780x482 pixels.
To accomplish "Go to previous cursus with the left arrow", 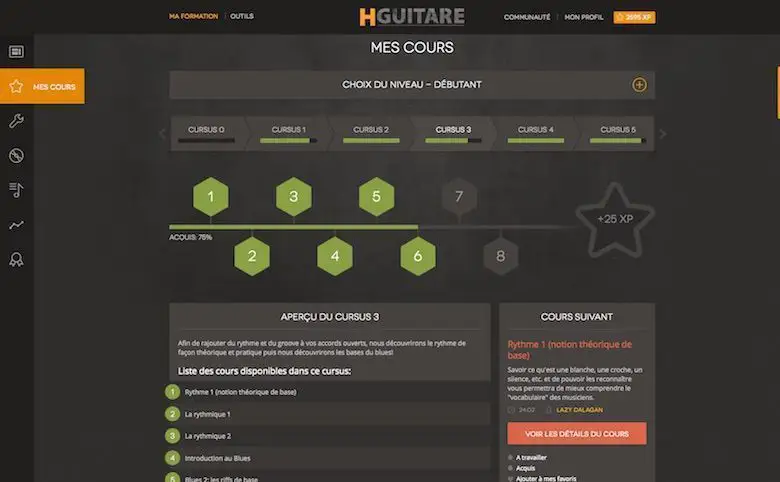I will [162, 133].
